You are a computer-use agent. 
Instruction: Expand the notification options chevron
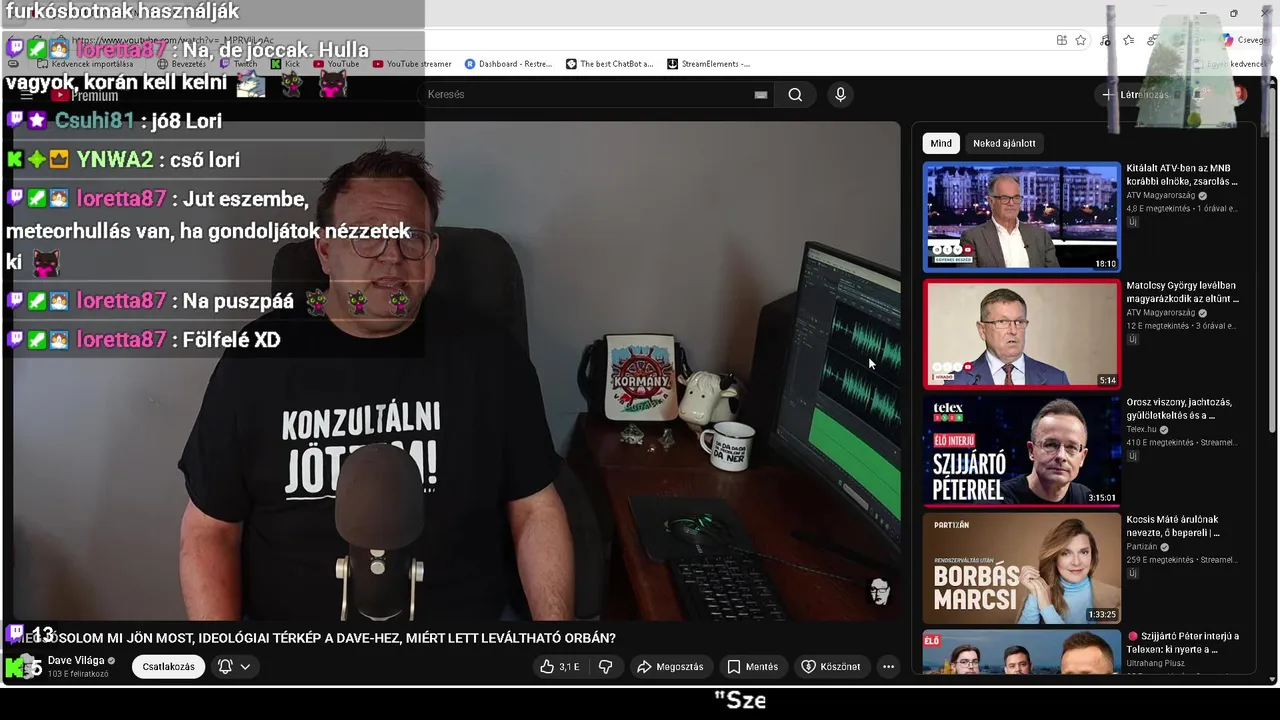tap(245, 667)
